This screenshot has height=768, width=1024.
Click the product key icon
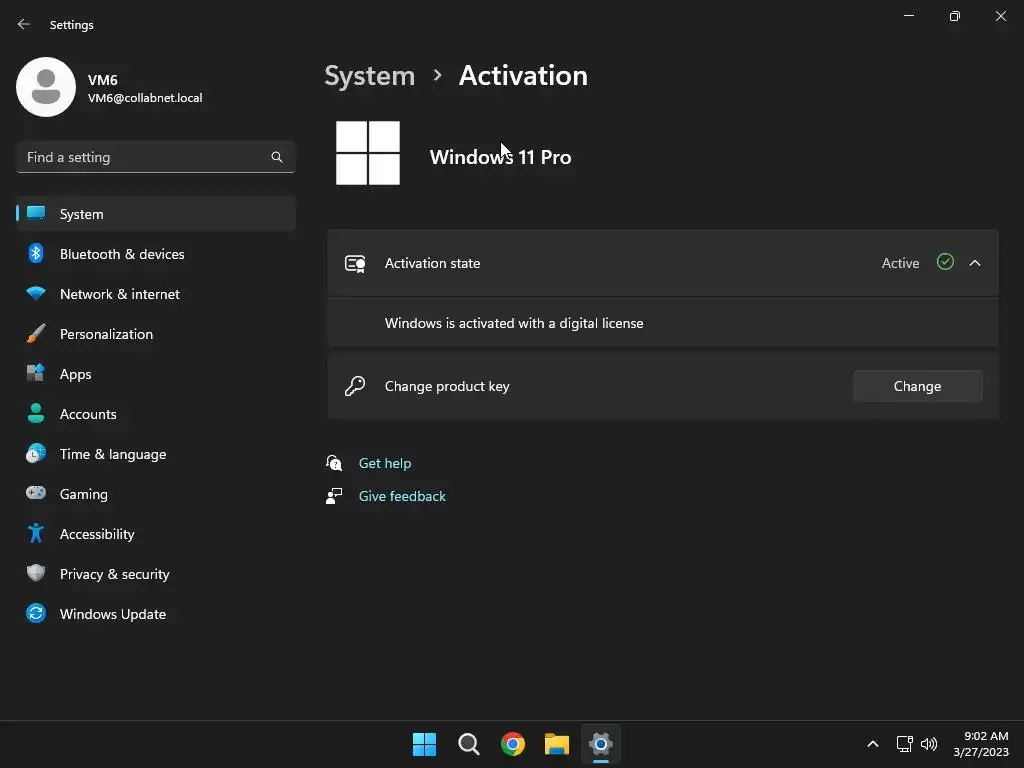(x=355, y=386)
